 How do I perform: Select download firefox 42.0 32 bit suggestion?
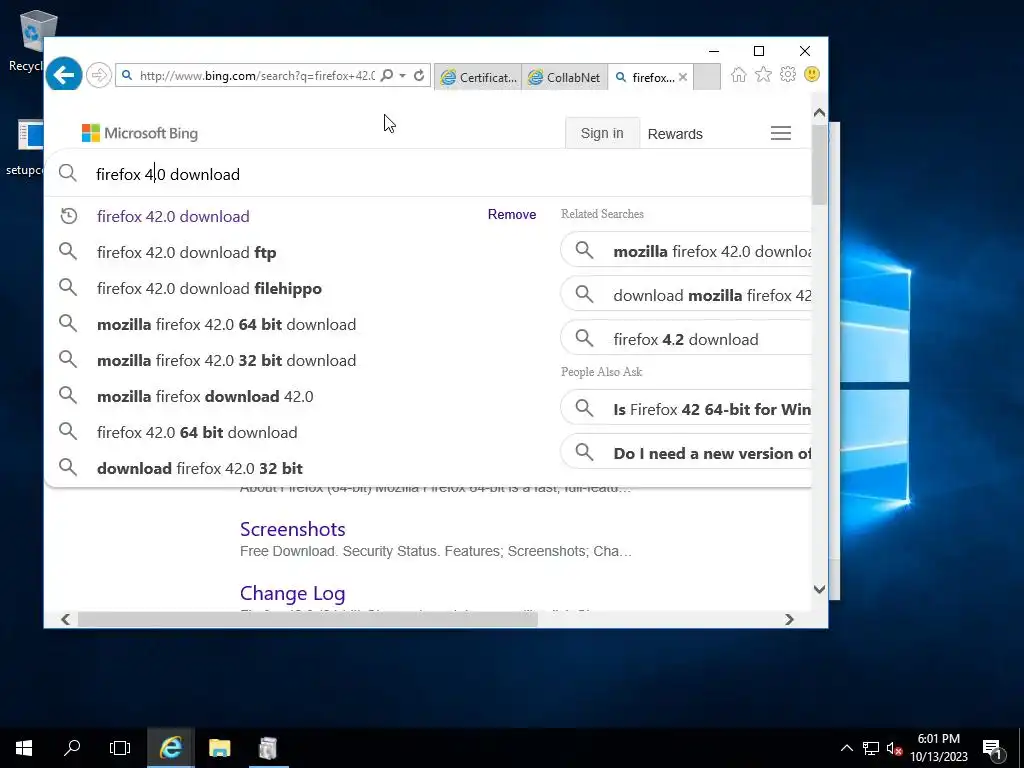pos(200,468)
